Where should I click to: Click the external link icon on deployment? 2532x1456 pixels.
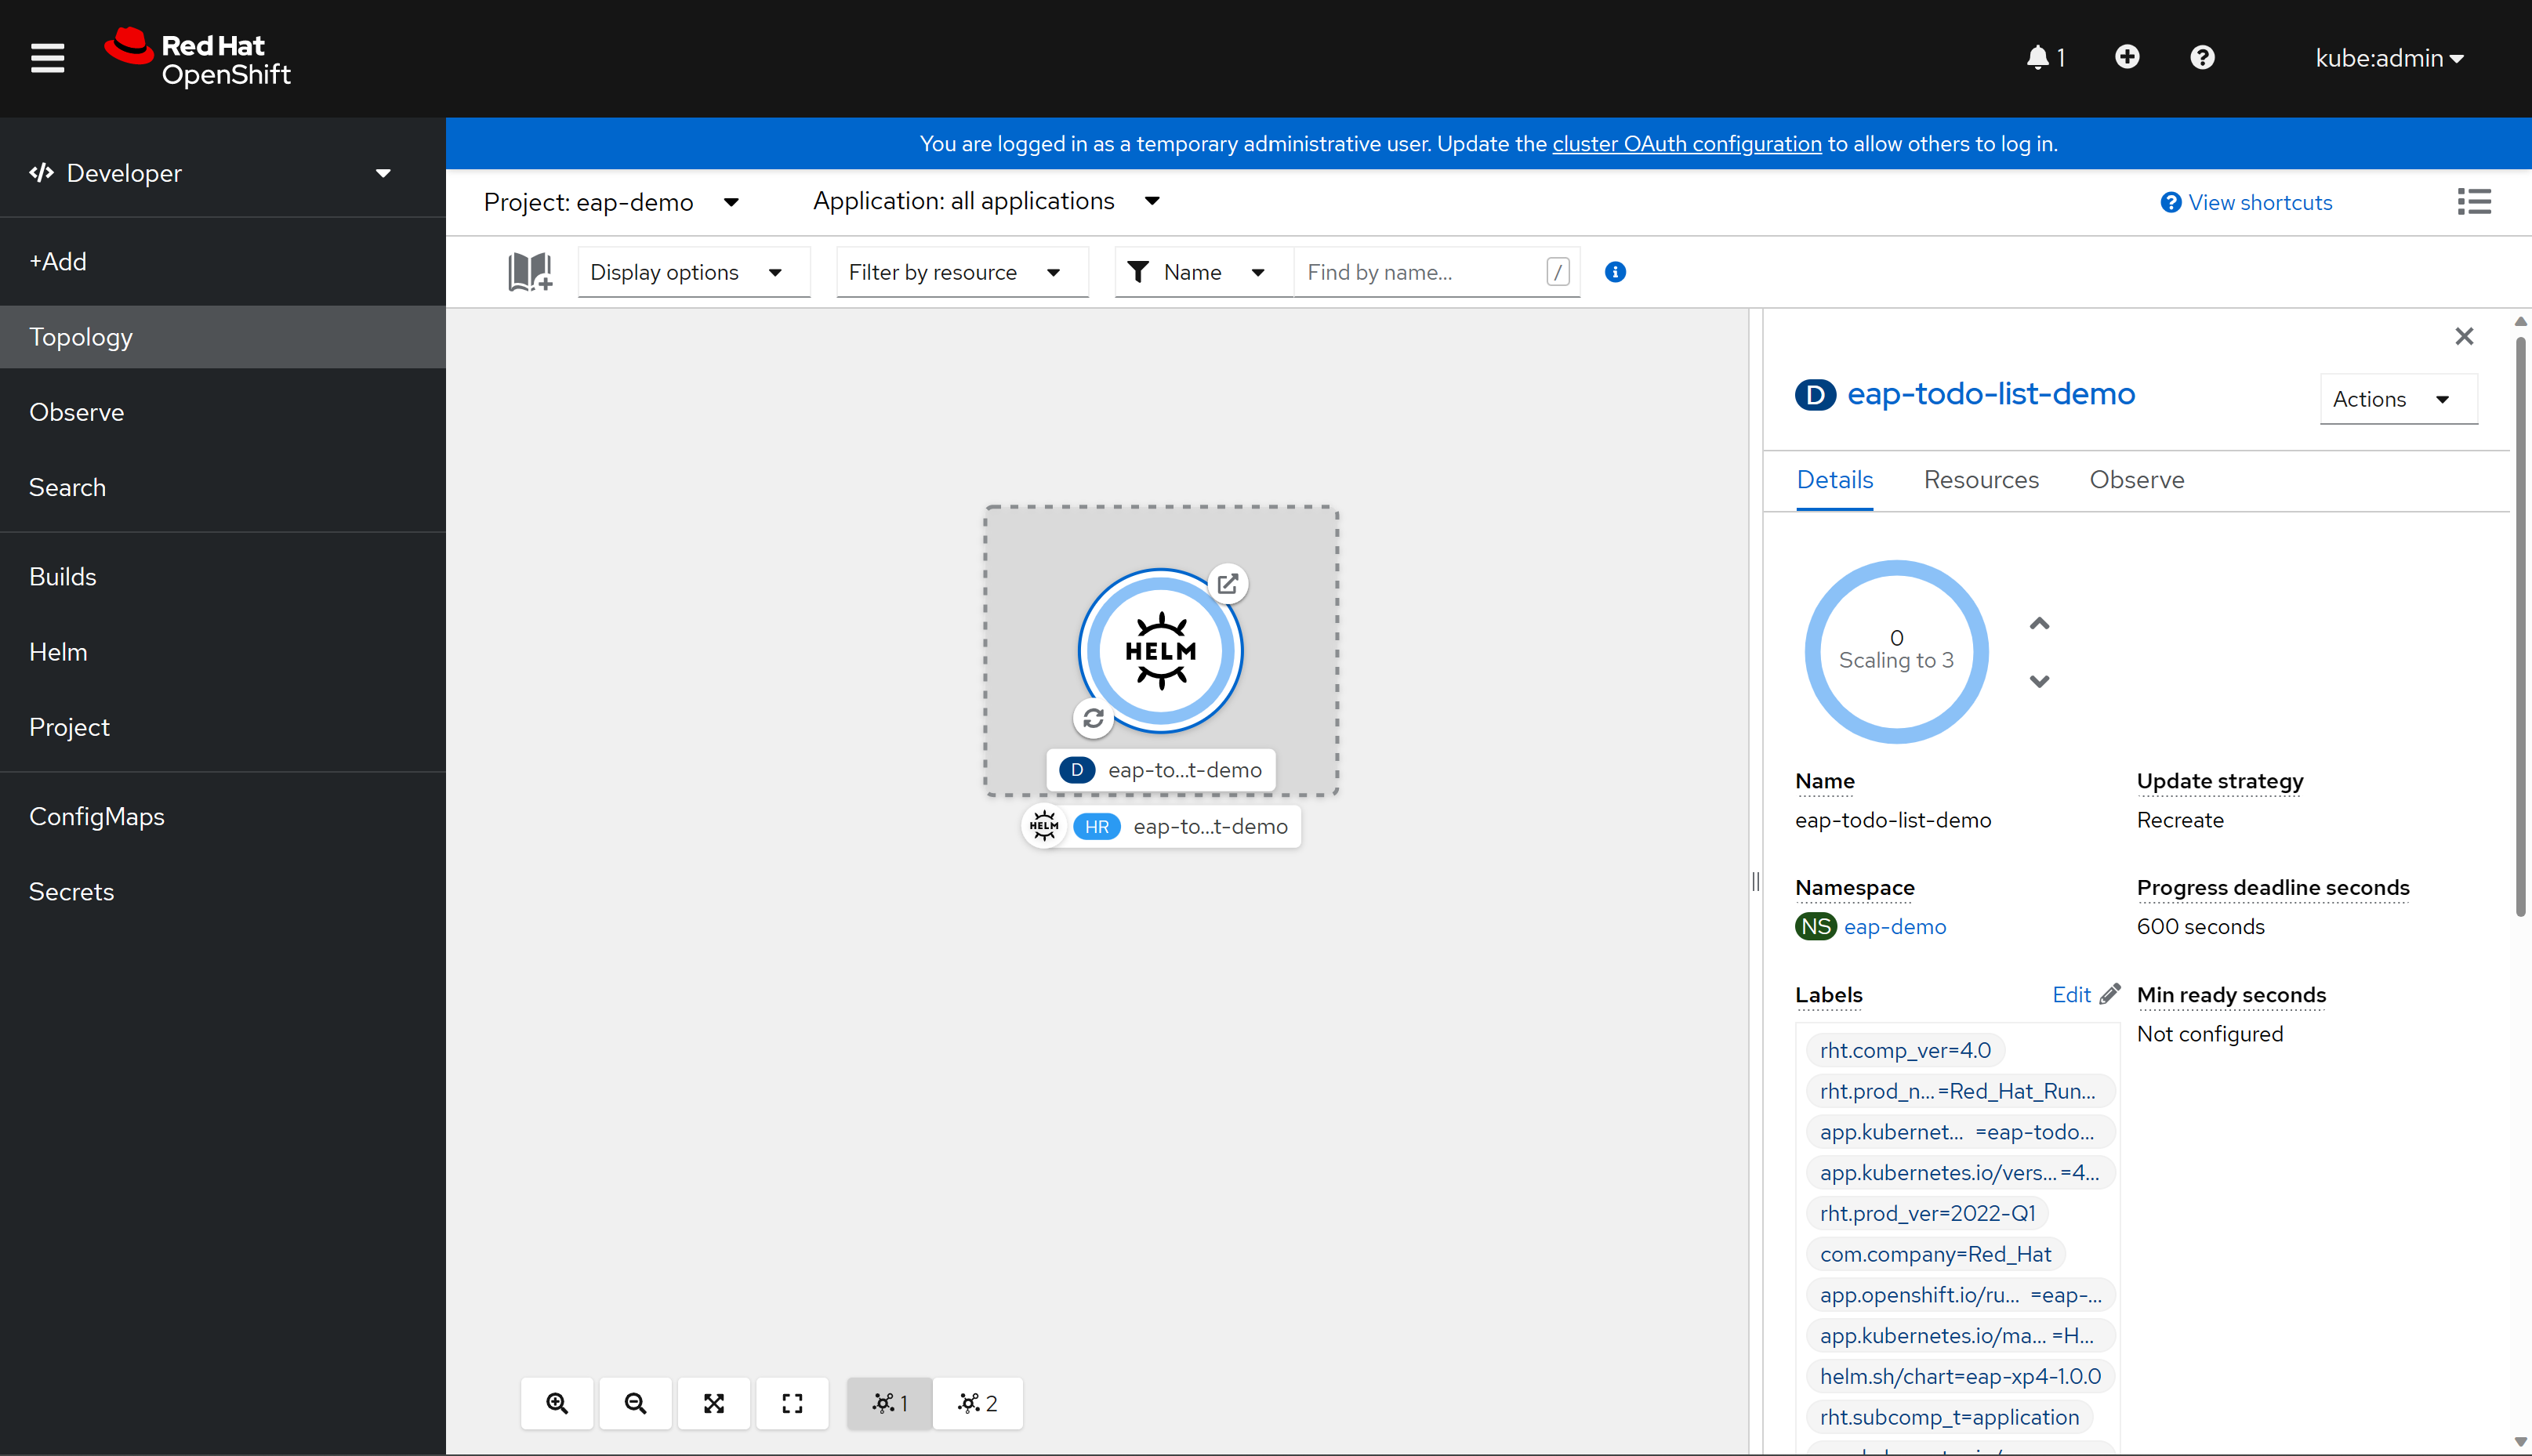1228,584
